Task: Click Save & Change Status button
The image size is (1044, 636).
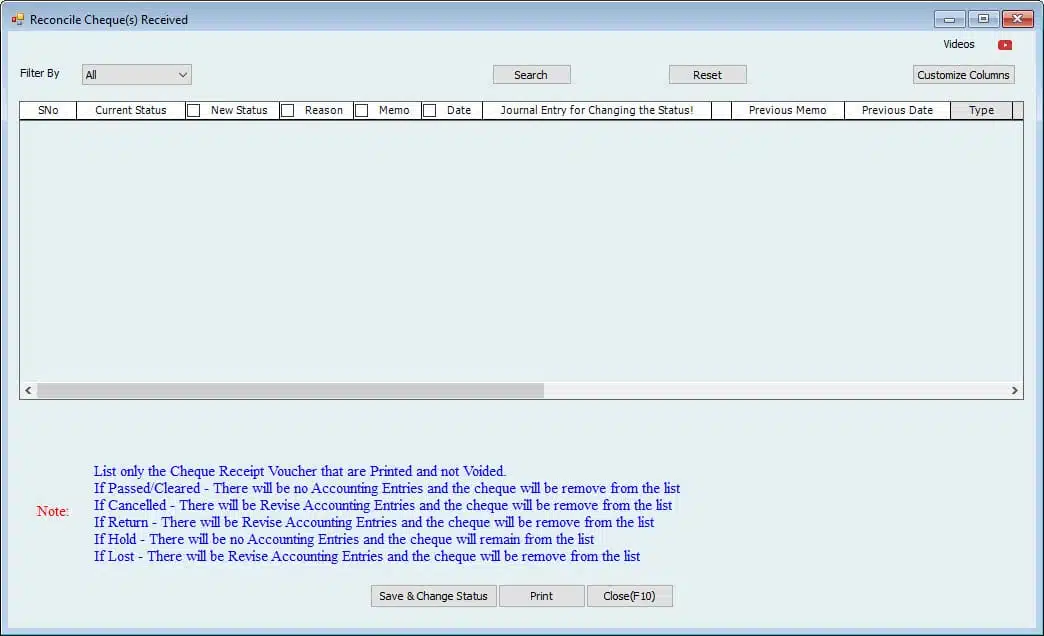Action: click(433, 596)
